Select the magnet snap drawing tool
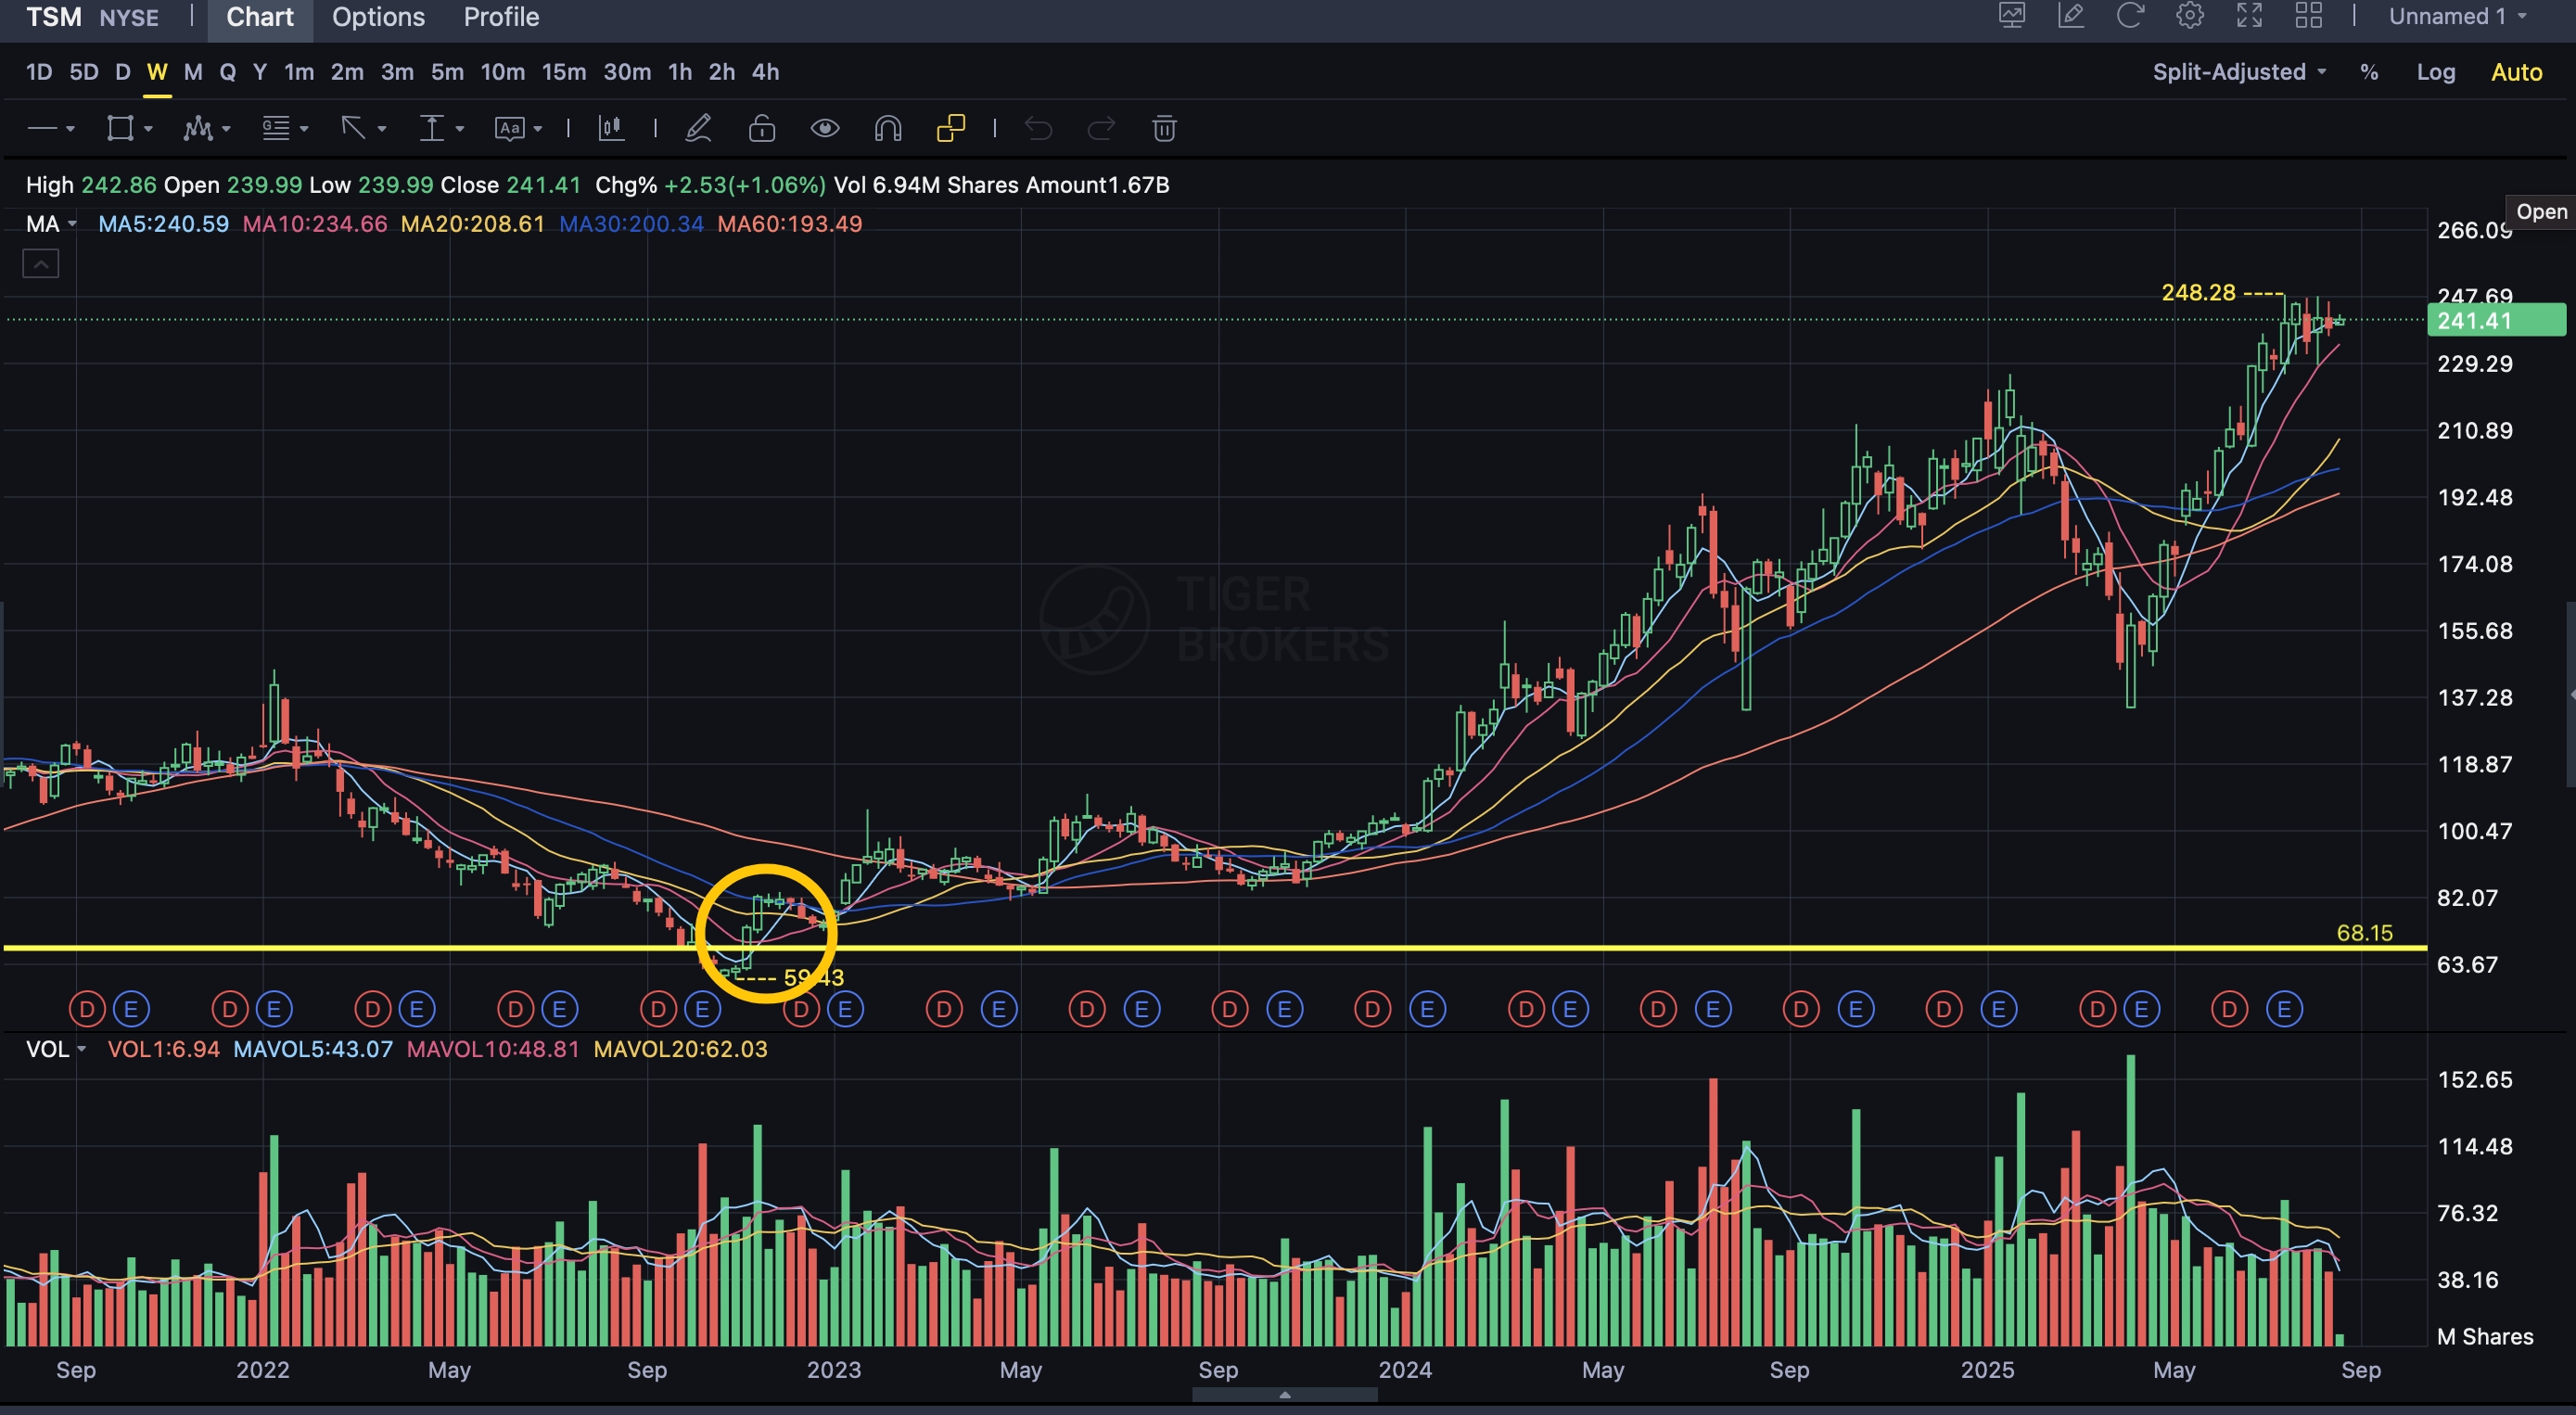Image resolution: width=2576 pixels, height=1415 pixels. [x=888, y=128]
